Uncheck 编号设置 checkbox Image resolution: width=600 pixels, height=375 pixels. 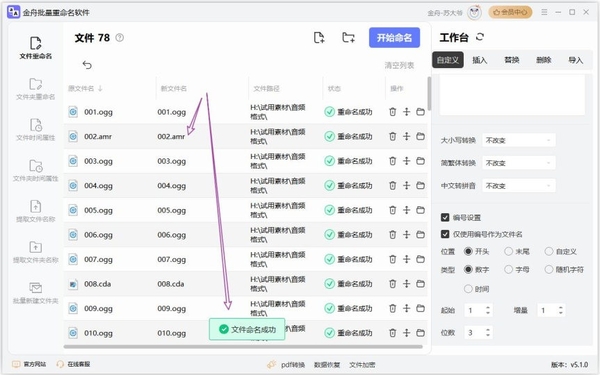[x=445, y=218]
